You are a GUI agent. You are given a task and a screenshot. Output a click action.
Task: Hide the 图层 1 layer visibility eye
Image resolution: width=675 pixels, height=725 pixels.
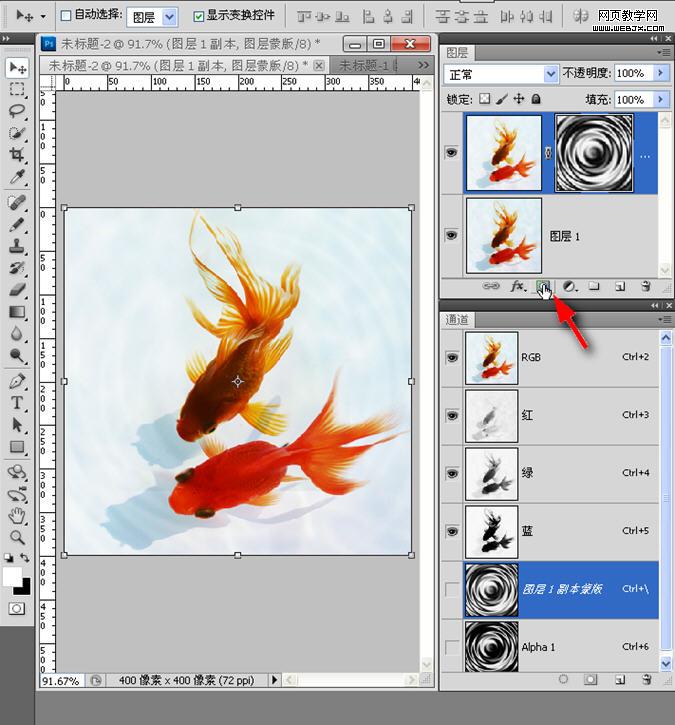(451, 235)
